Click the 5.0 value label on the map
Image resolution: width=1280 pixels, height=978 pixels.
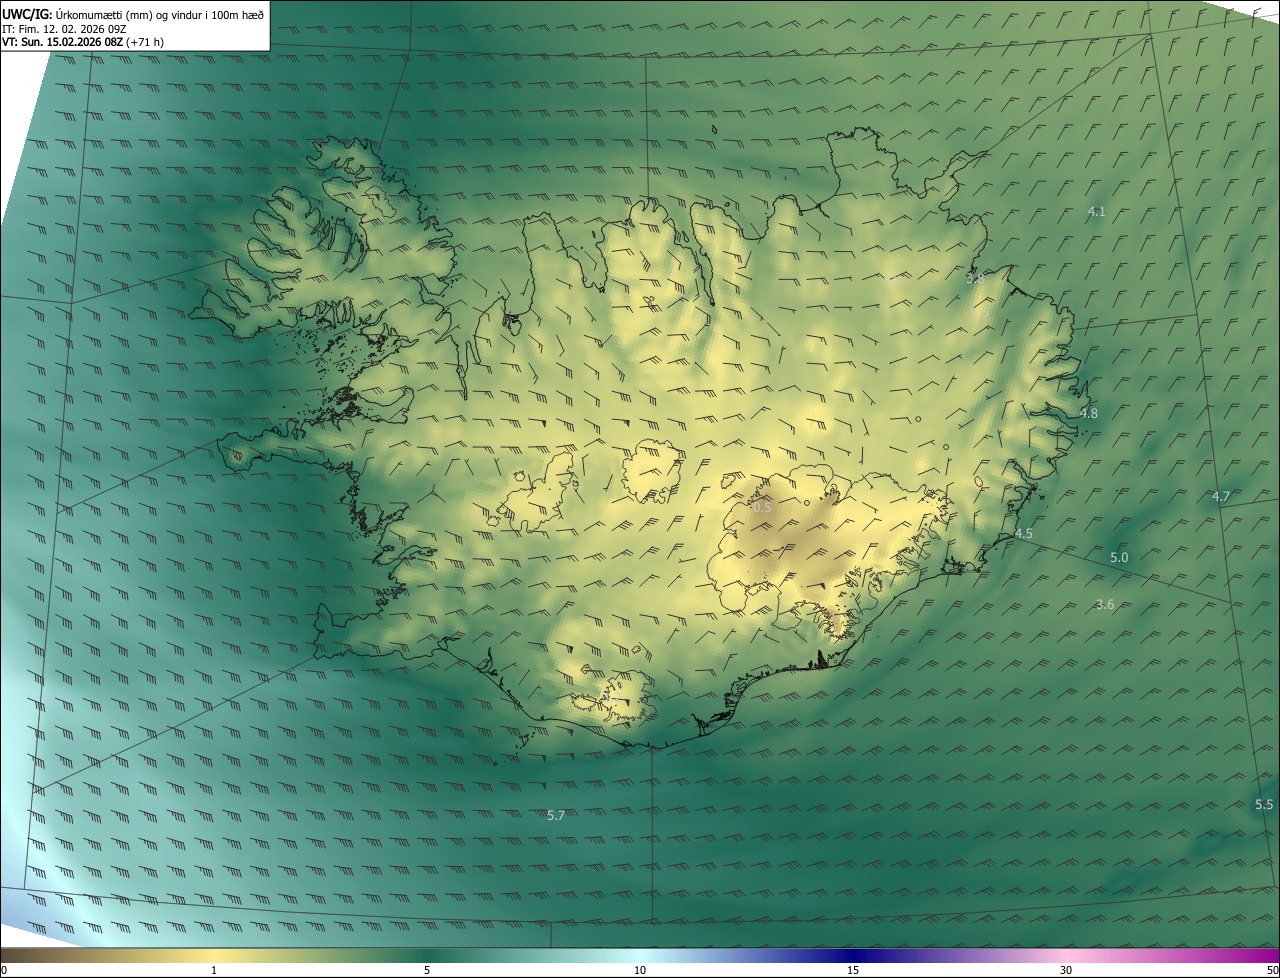1119,558
